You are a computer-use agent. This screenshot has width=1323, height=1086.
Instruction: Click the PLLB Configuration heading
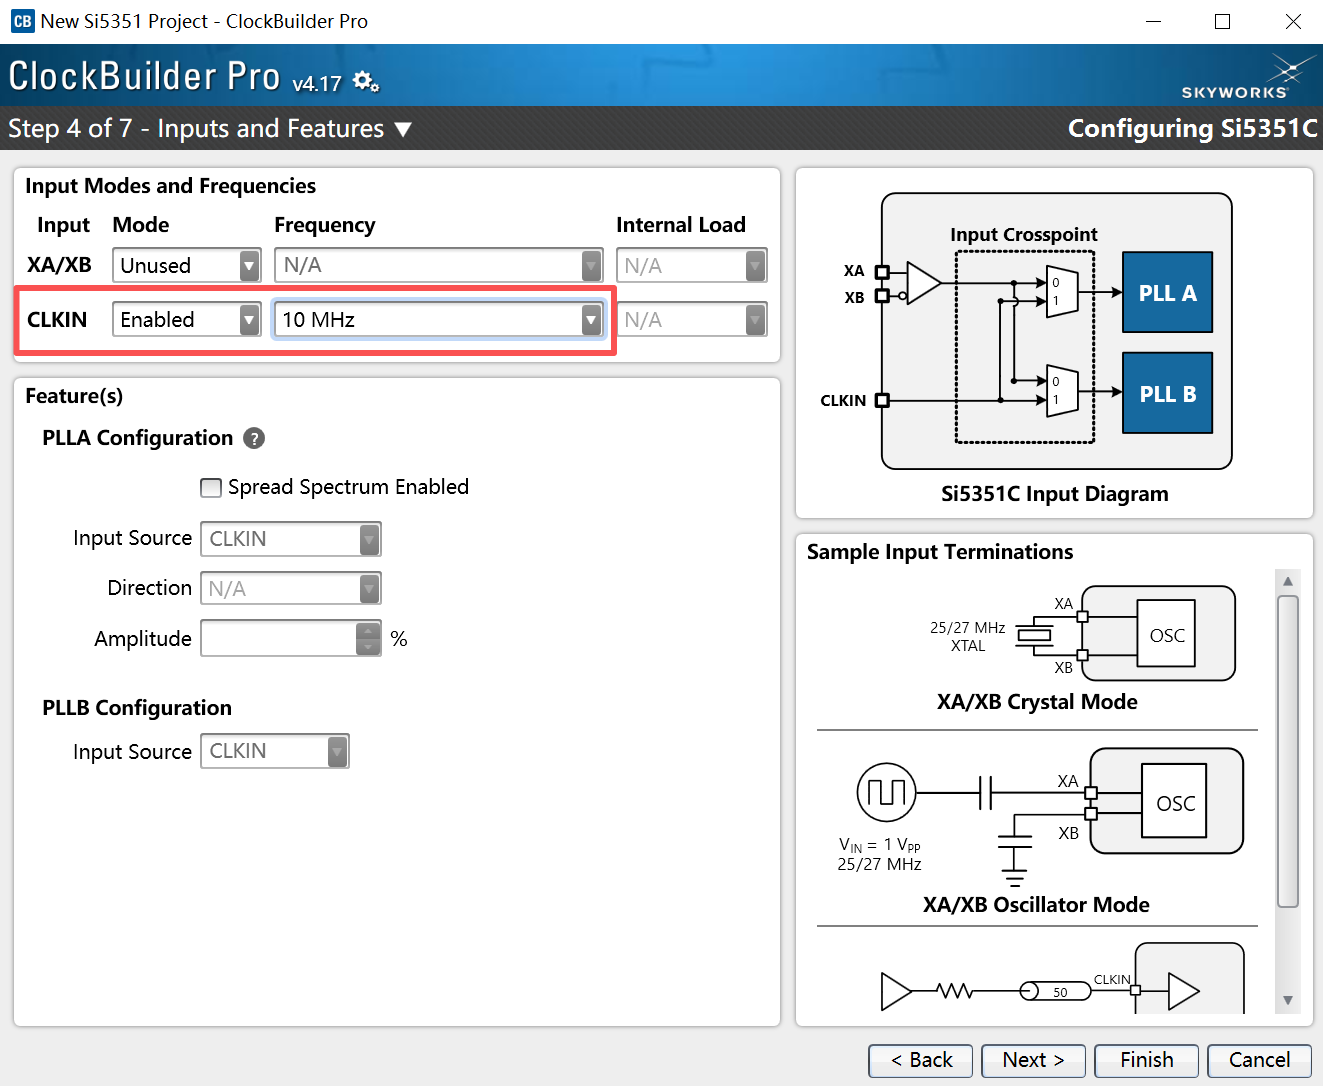tap(137, 708)
